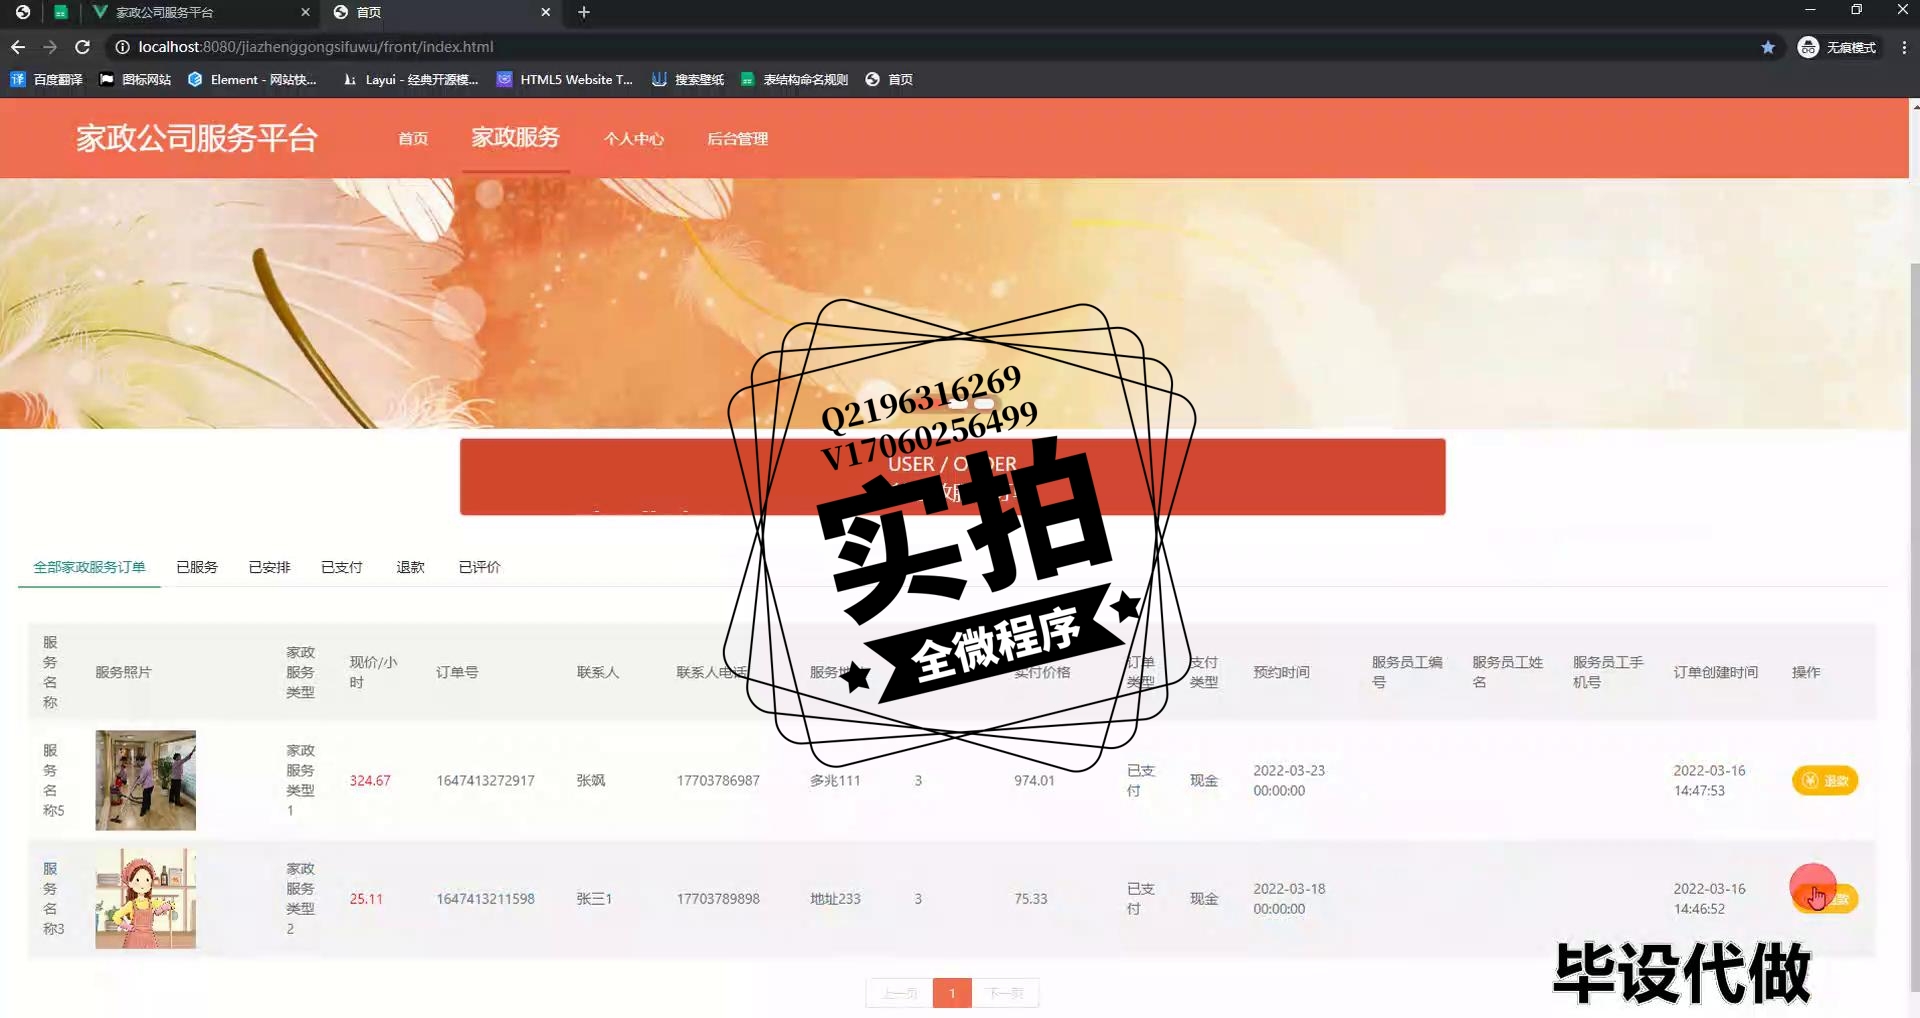The width and height of the screenshot is (1920, 1018).
Task: Close the 首页 browser tab
Action: click(x=545, y=12)
